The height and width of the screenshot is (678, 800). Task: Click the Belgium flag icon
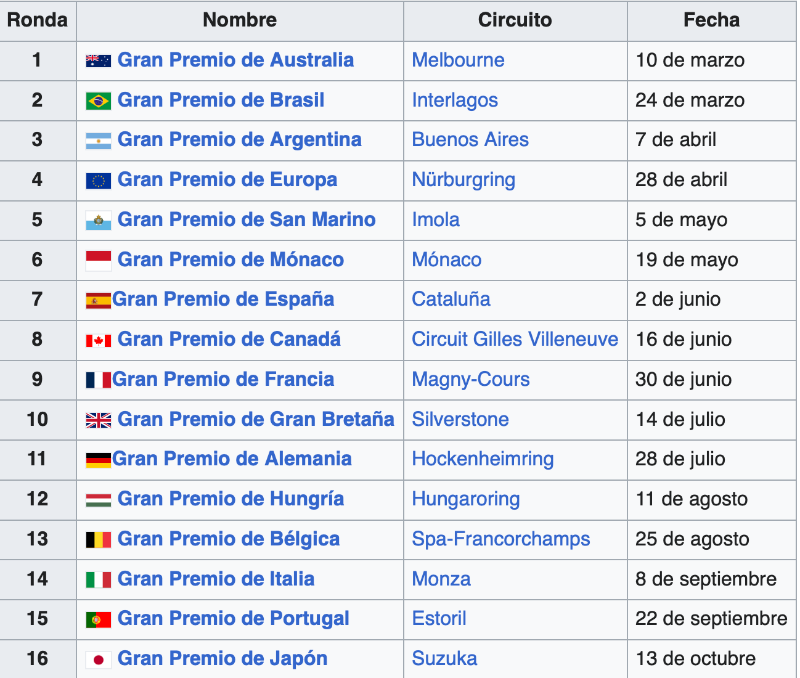(98, 540)
